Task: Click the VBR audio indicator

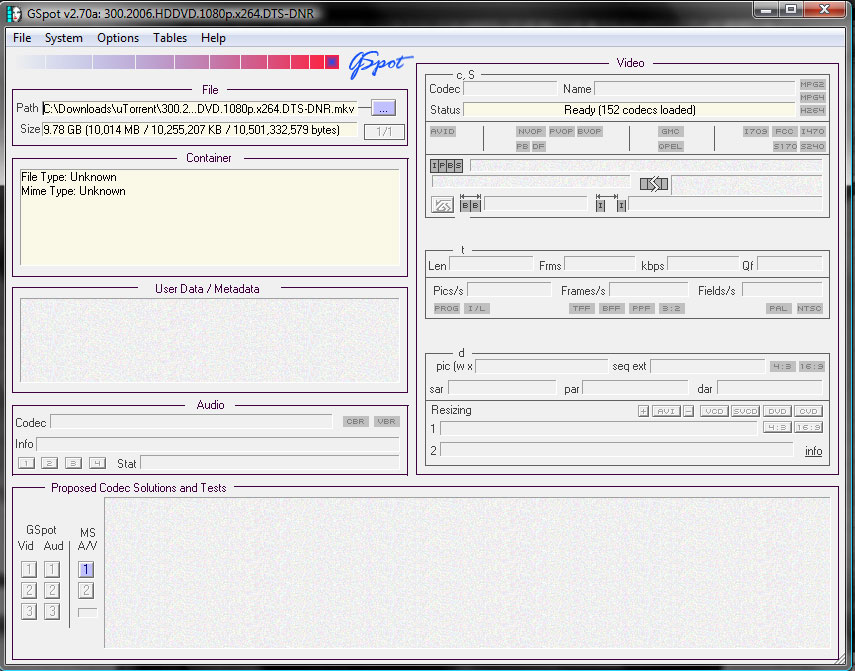Action: [x=387, y=422]
